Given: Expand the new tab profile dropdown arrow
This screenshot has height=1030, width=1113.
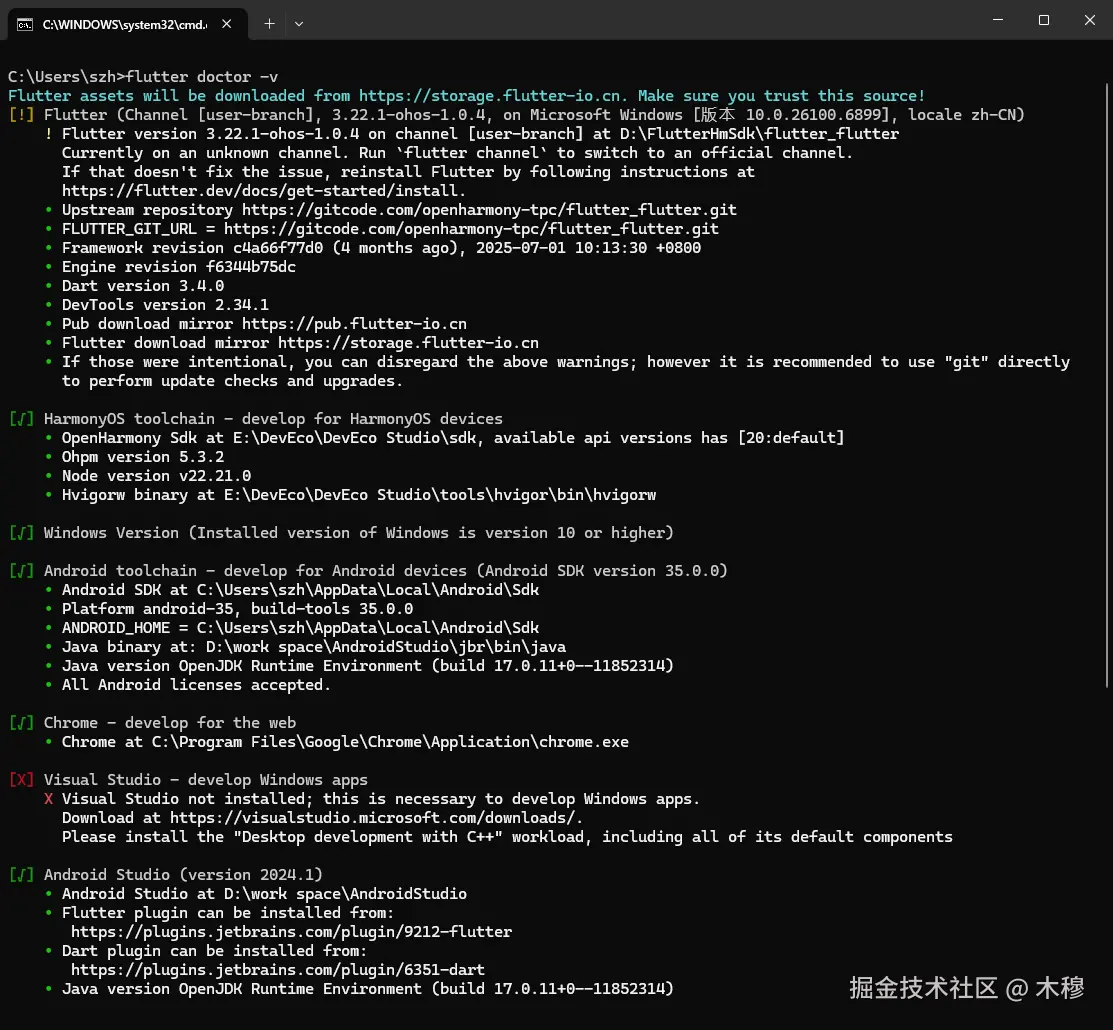Looking at the screenshot, I should tap(299, 24).
